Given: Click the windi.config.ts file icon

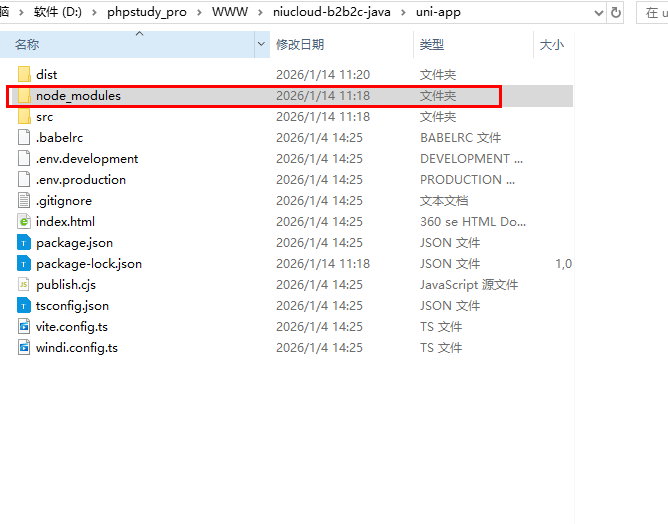Looking at the screenshot, I should [x=24, y=347].
